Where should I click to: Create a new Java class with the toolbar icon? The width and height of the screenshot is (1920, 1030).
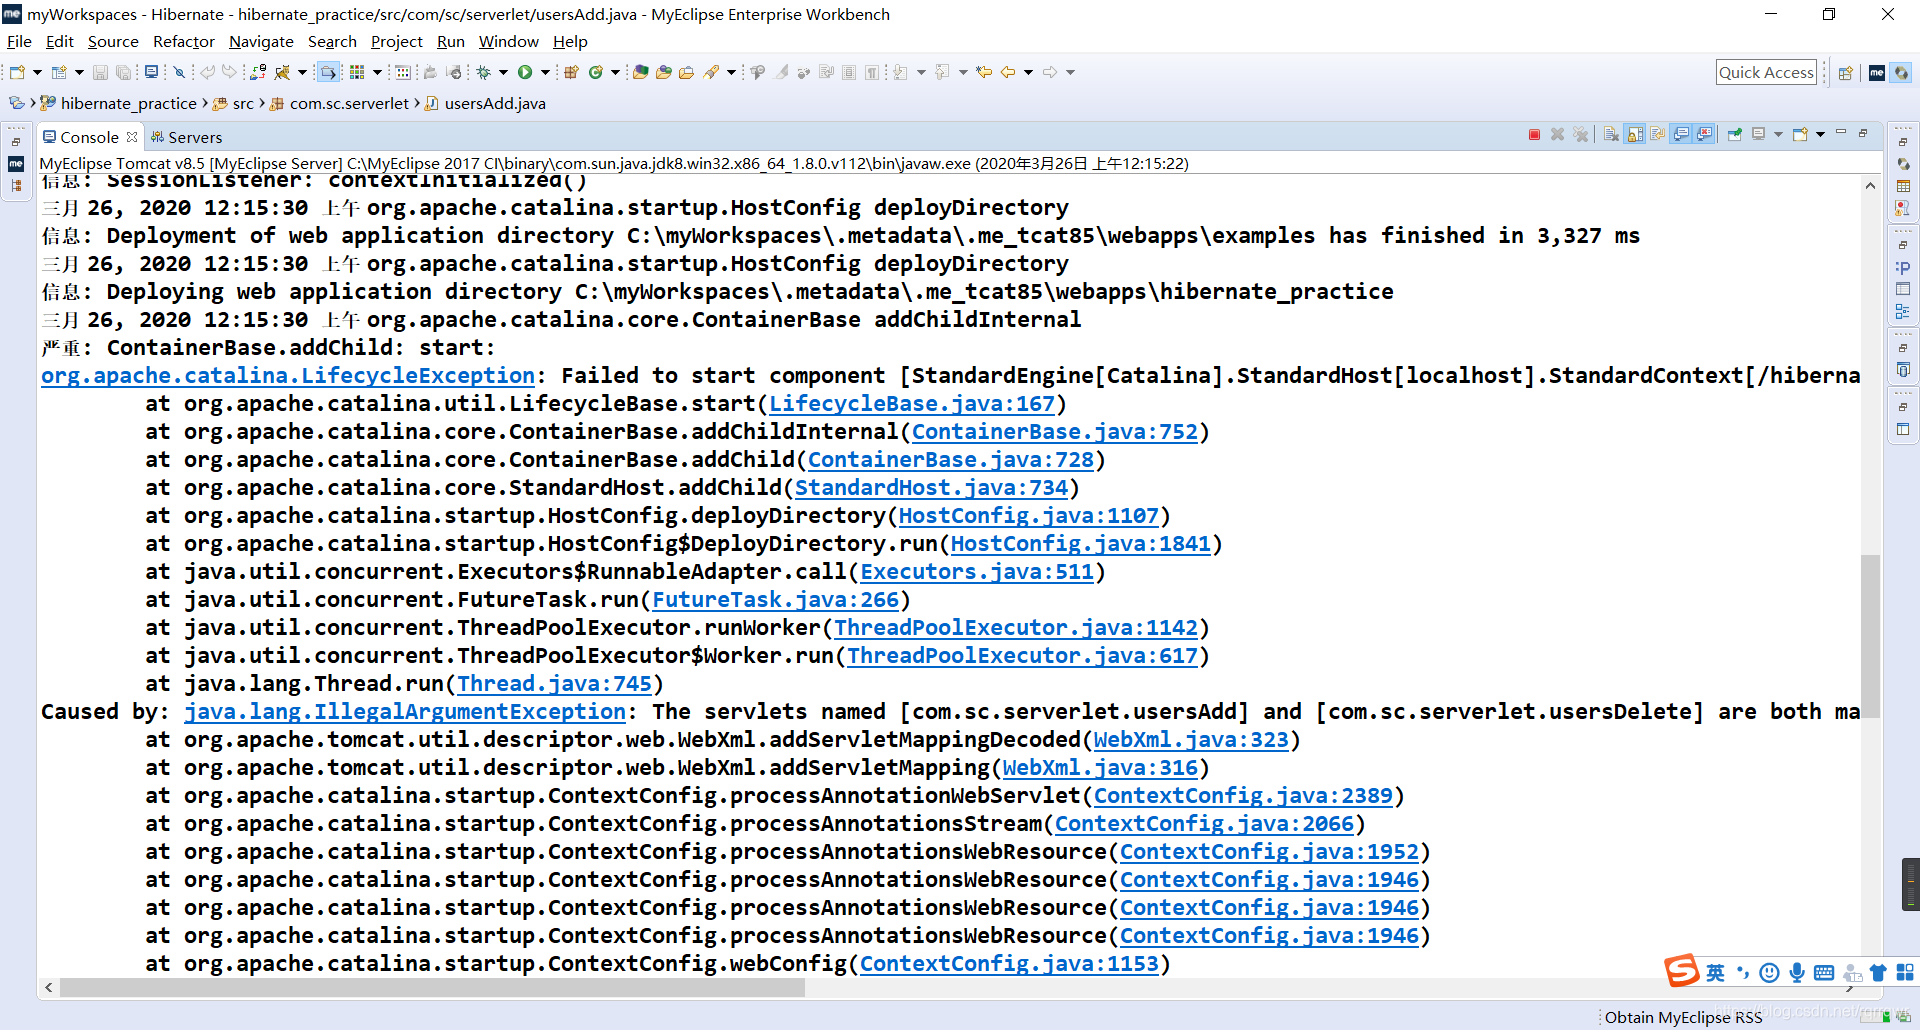[595, 72]
